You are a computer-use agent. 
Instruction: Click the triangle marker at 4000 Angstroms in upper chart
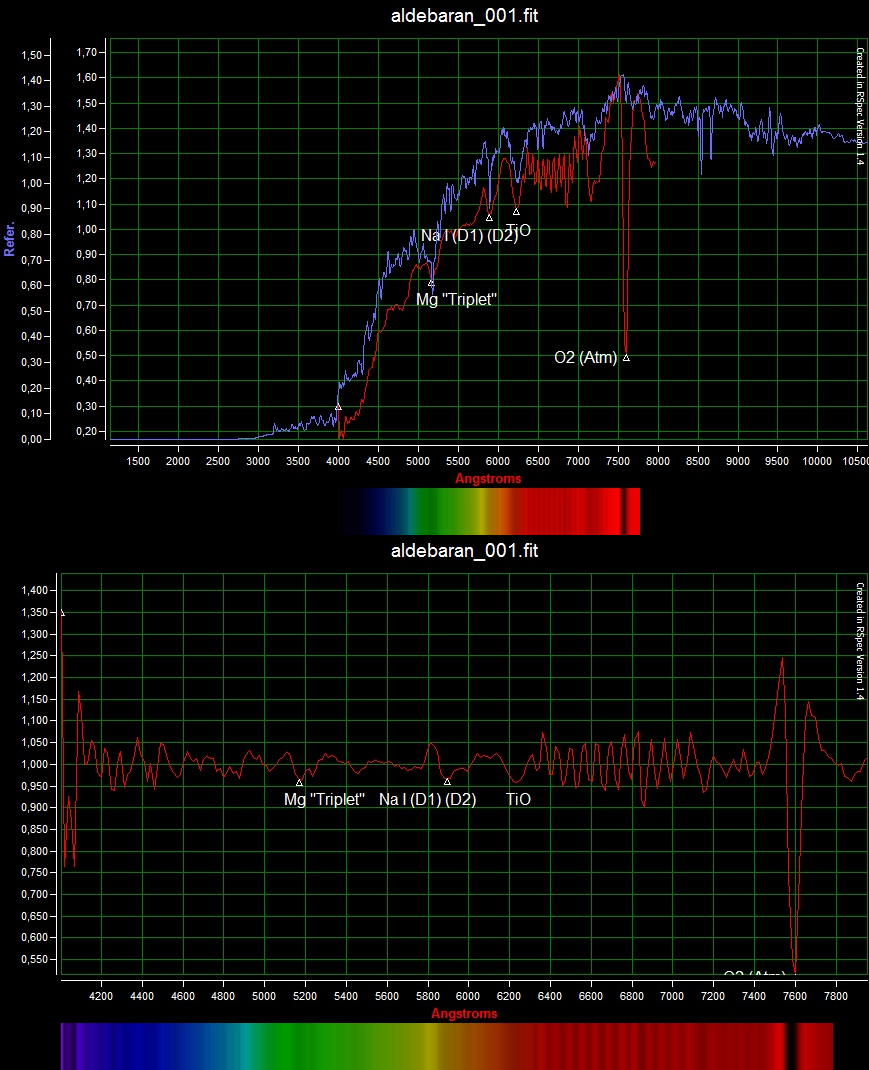[338, 407]
